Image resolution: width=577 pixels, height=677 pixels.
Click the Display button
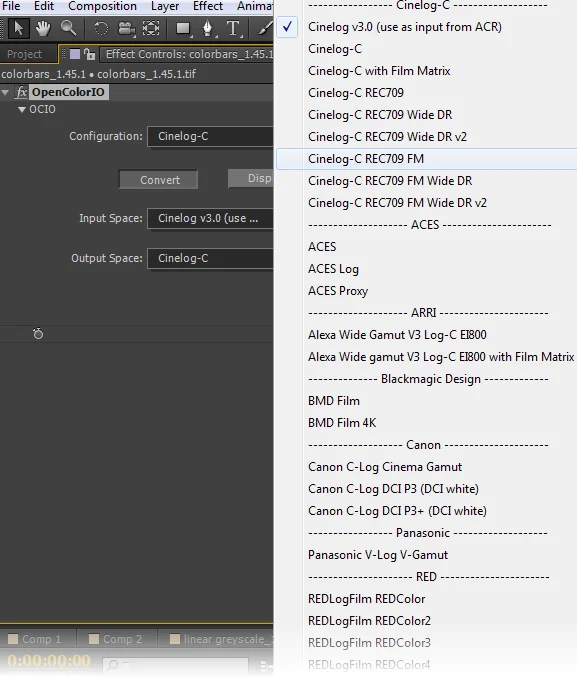pyautogui.click(x=250, y=178)
